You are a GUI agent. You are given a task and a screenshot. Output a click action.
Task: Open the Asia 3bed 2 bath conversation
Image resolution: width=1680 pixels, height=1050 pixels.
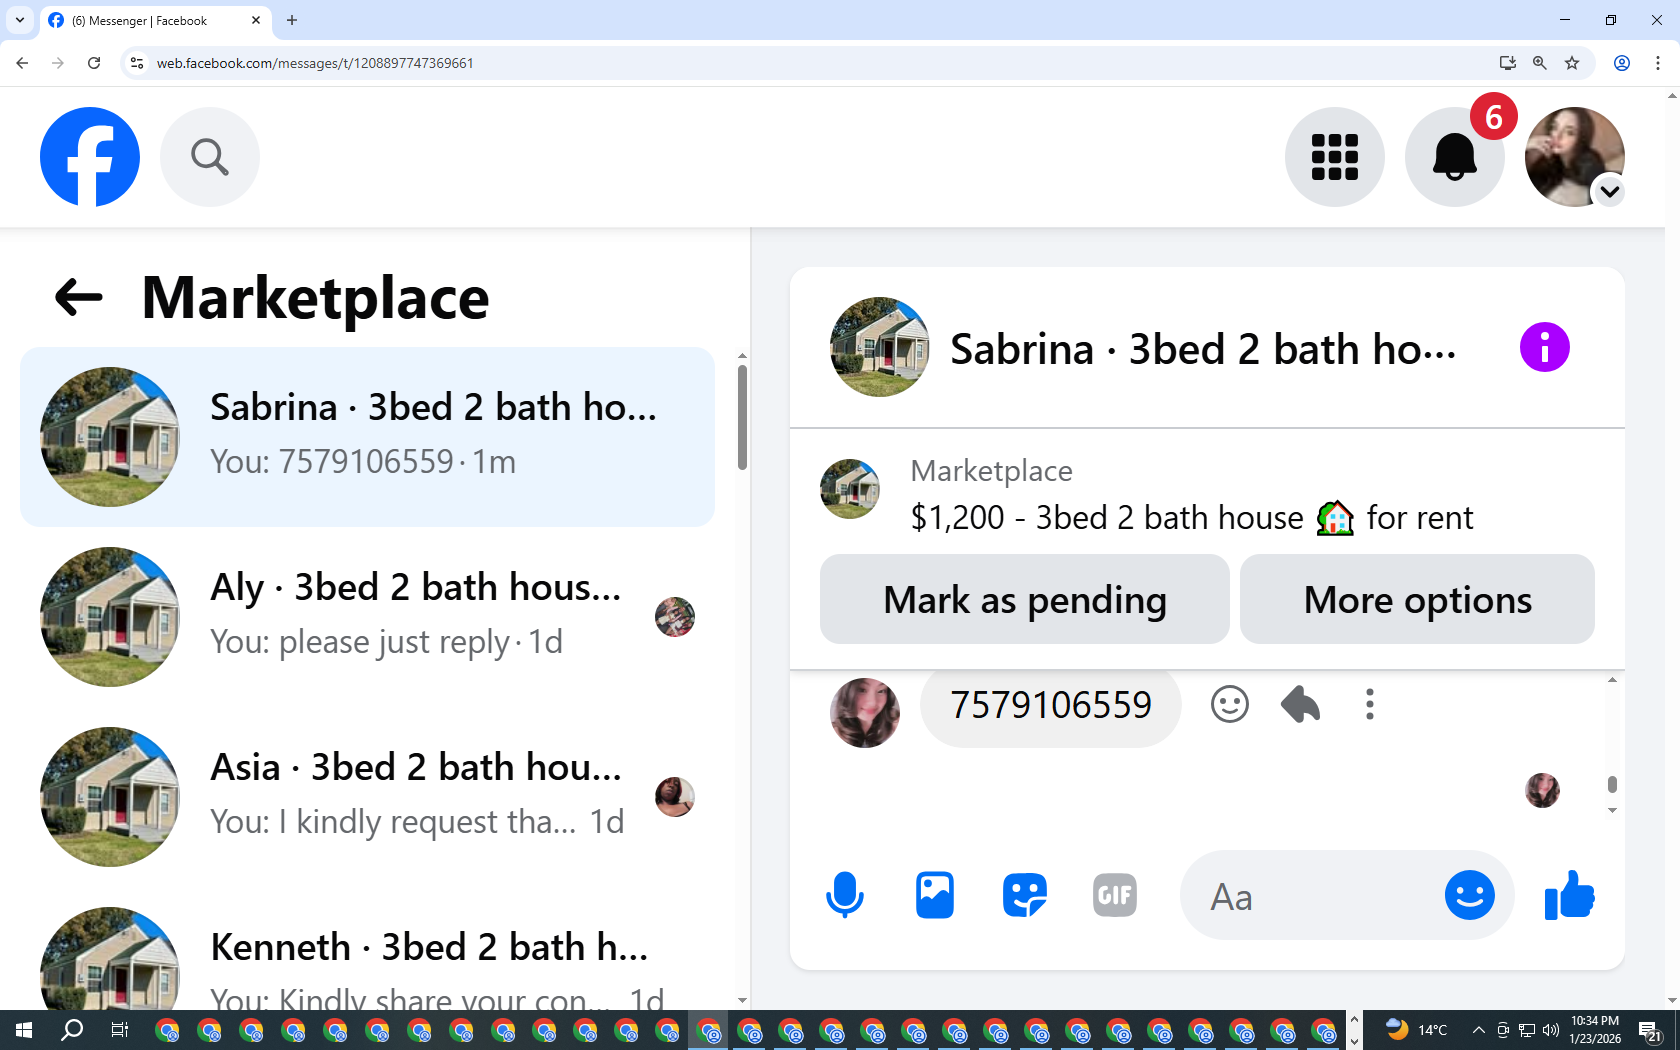367,797
